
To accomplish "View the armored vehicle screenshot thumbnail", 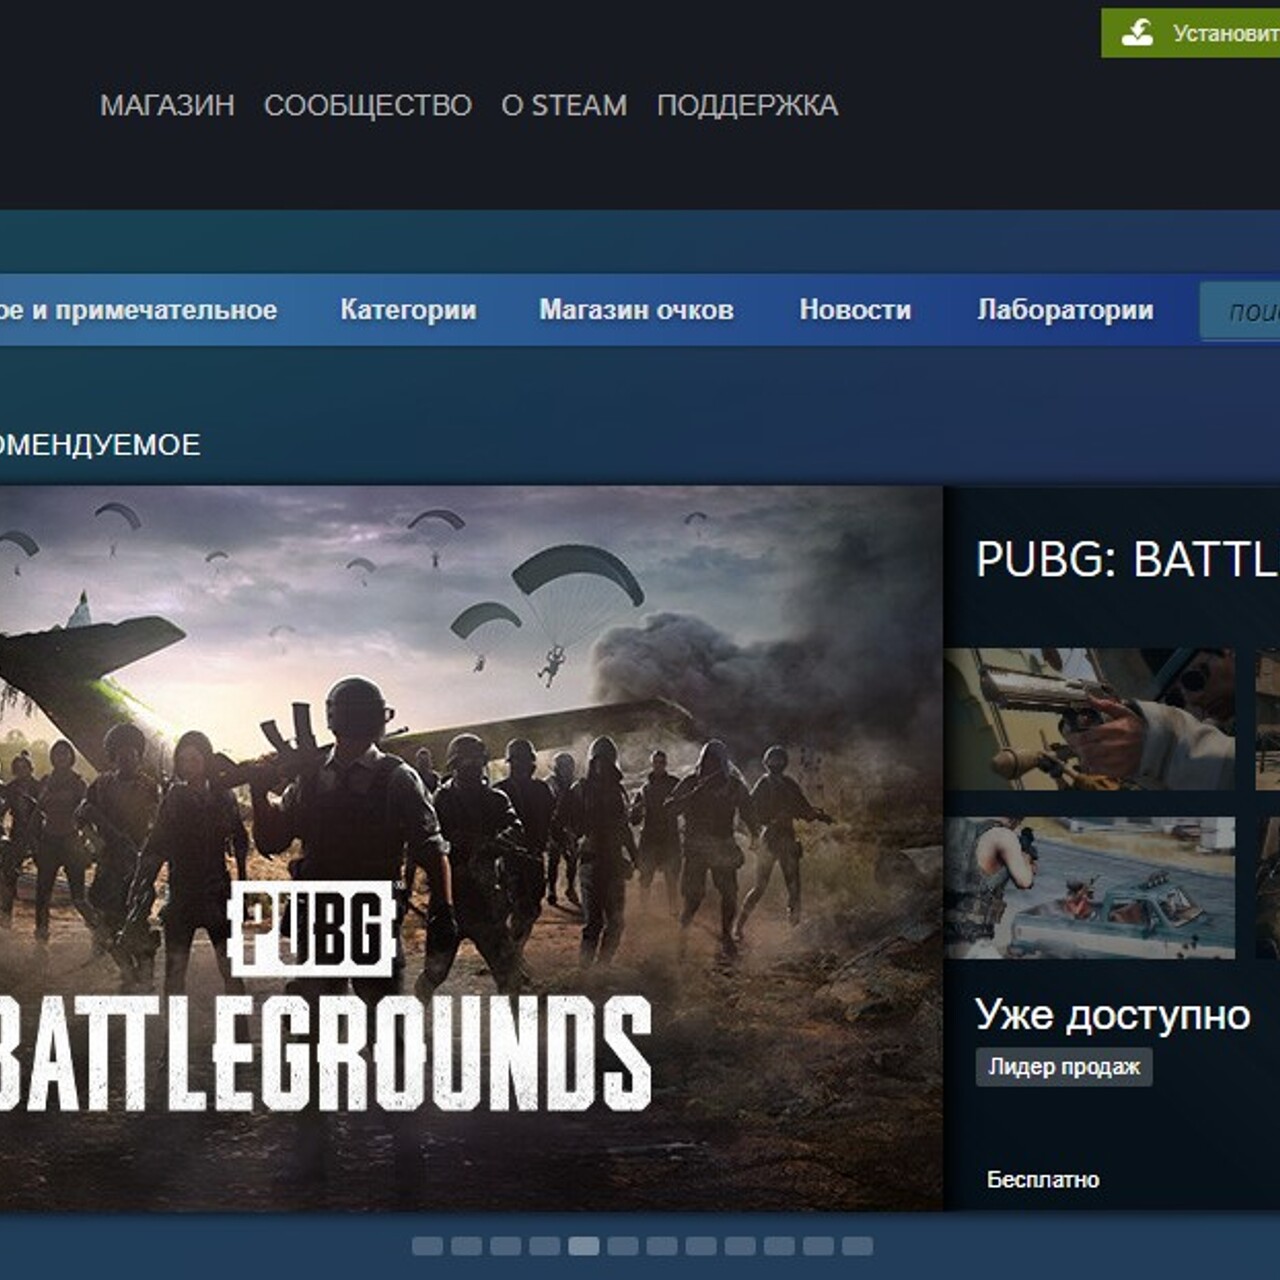I will pos(1089,888).
